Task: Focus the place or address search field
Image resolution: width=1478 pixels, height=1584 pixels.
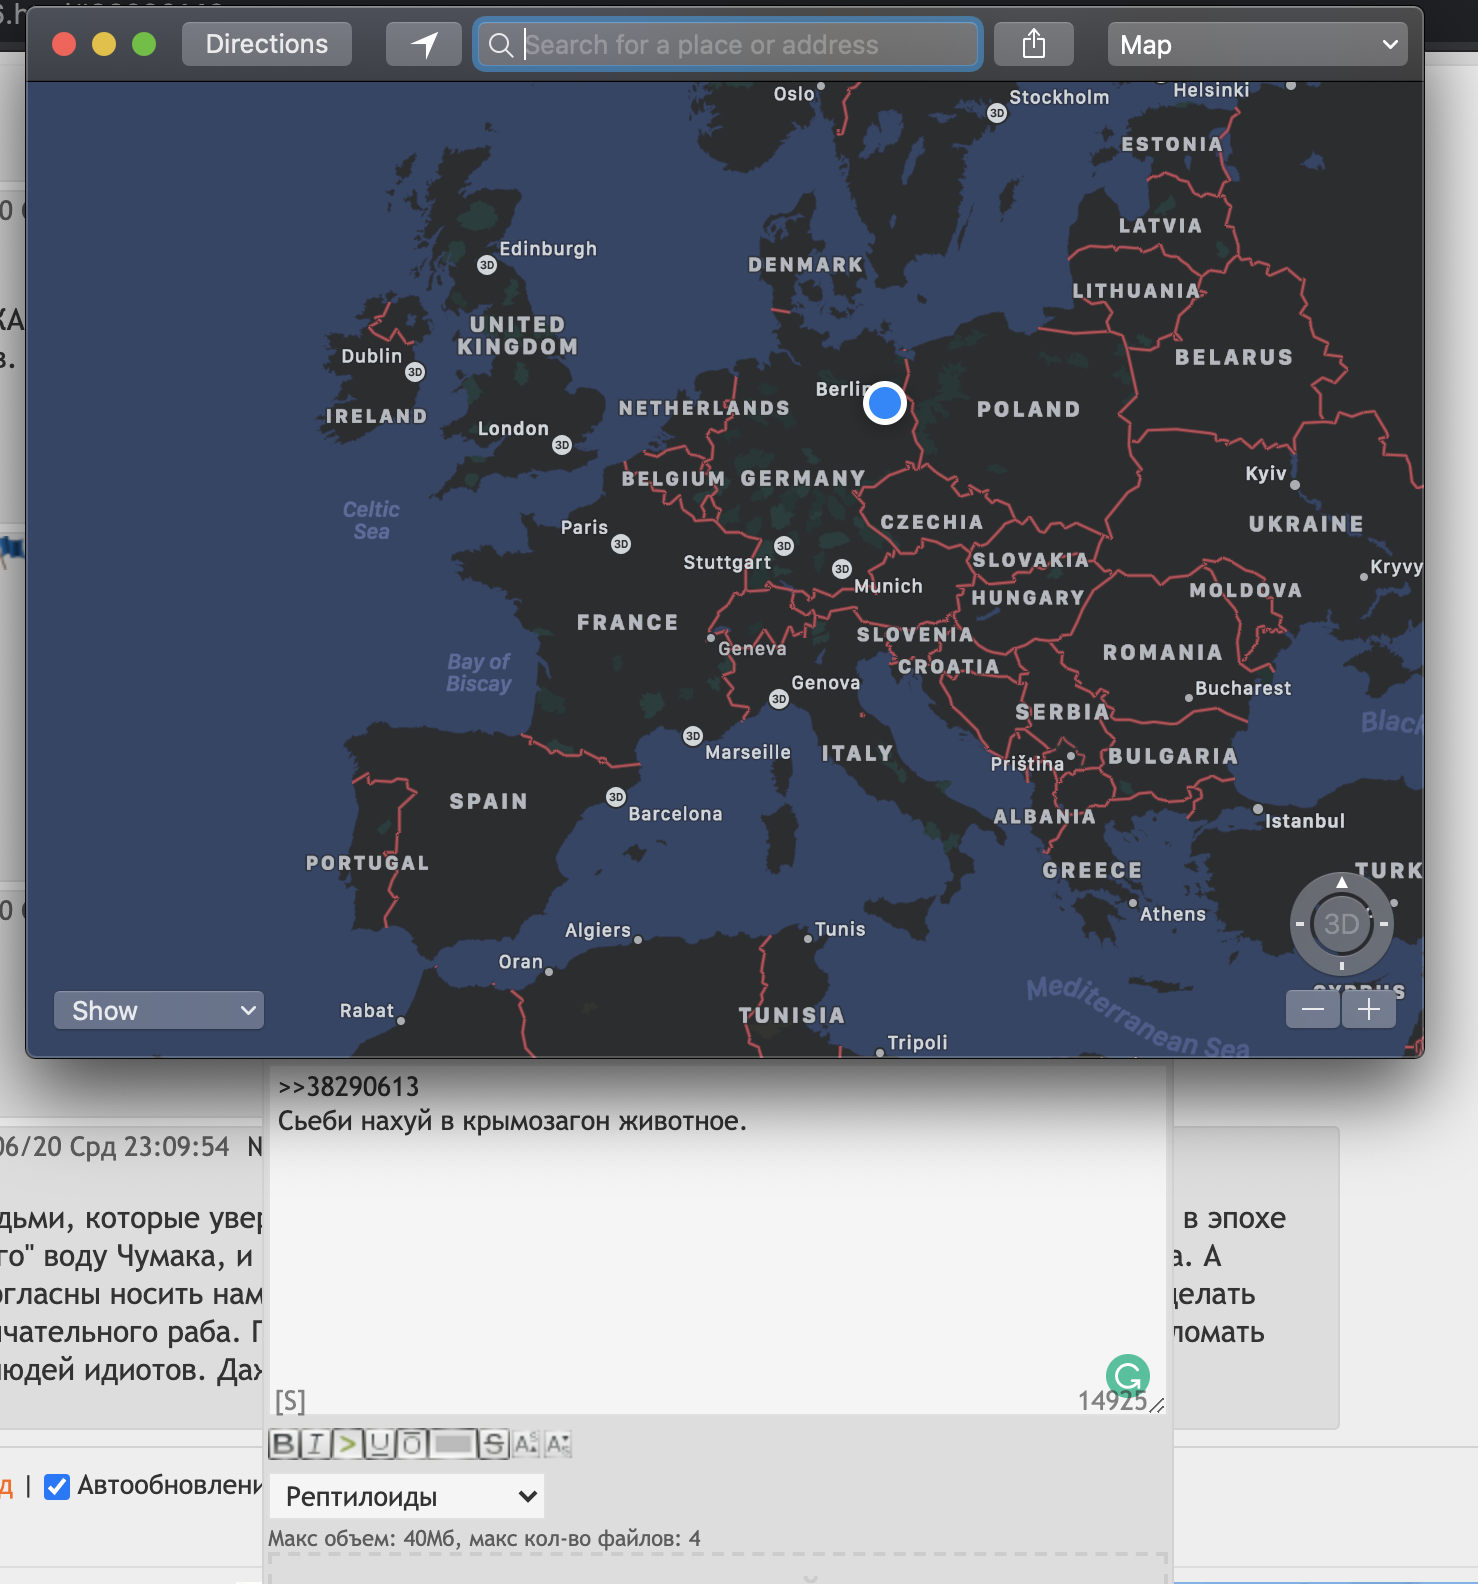Action: pyautogui.click(x=728, y=44)
